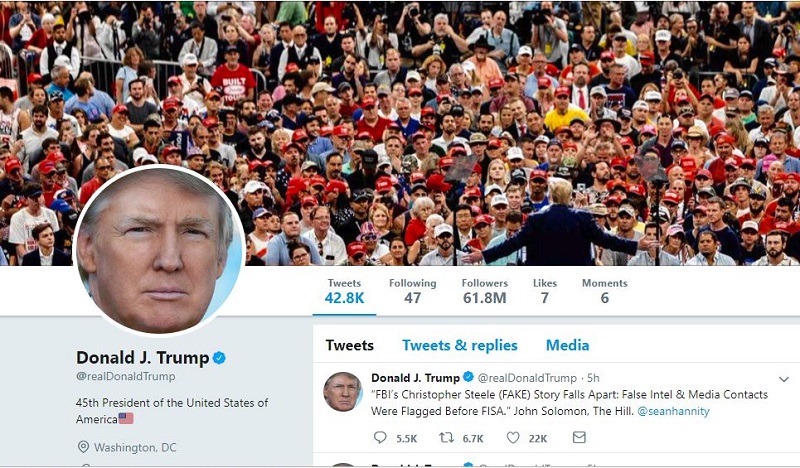The width and height of the screenshot is (800, 468).
Task: Click the @seanhannity mention link
Action: point(673,411)
